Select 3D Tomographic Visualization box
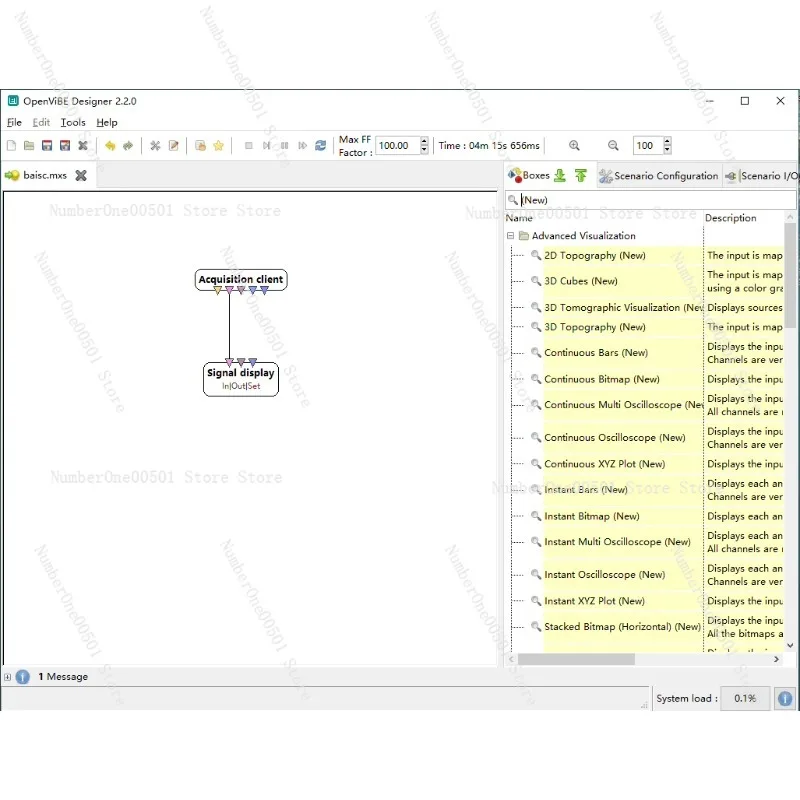800x800 pixels. point(623,308)
